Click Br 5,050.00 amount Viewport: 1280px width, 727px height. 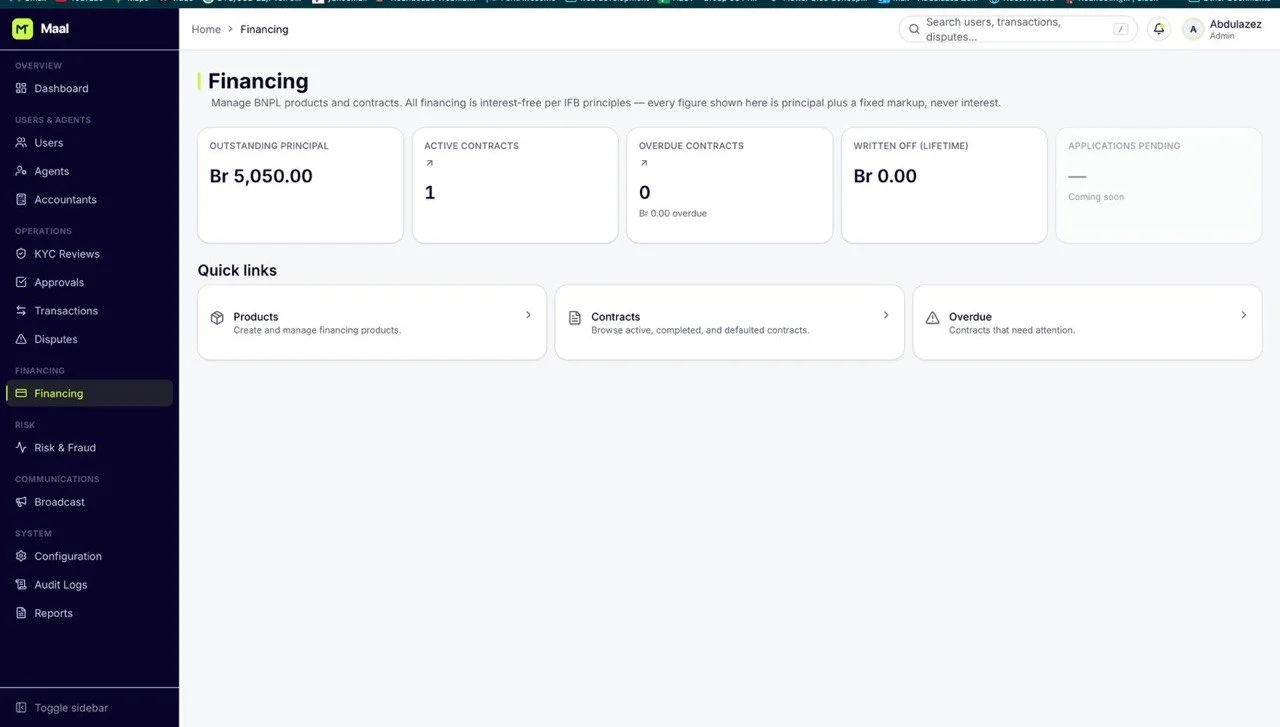pos(261,176)
